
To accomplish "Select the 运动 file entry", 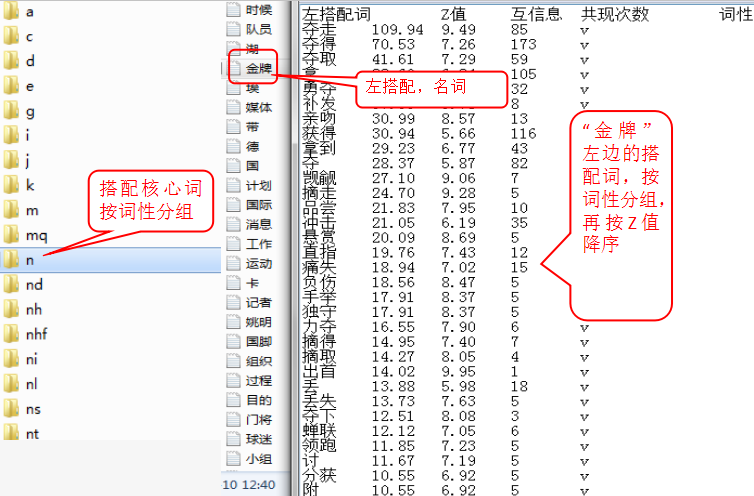I will 250,264.
